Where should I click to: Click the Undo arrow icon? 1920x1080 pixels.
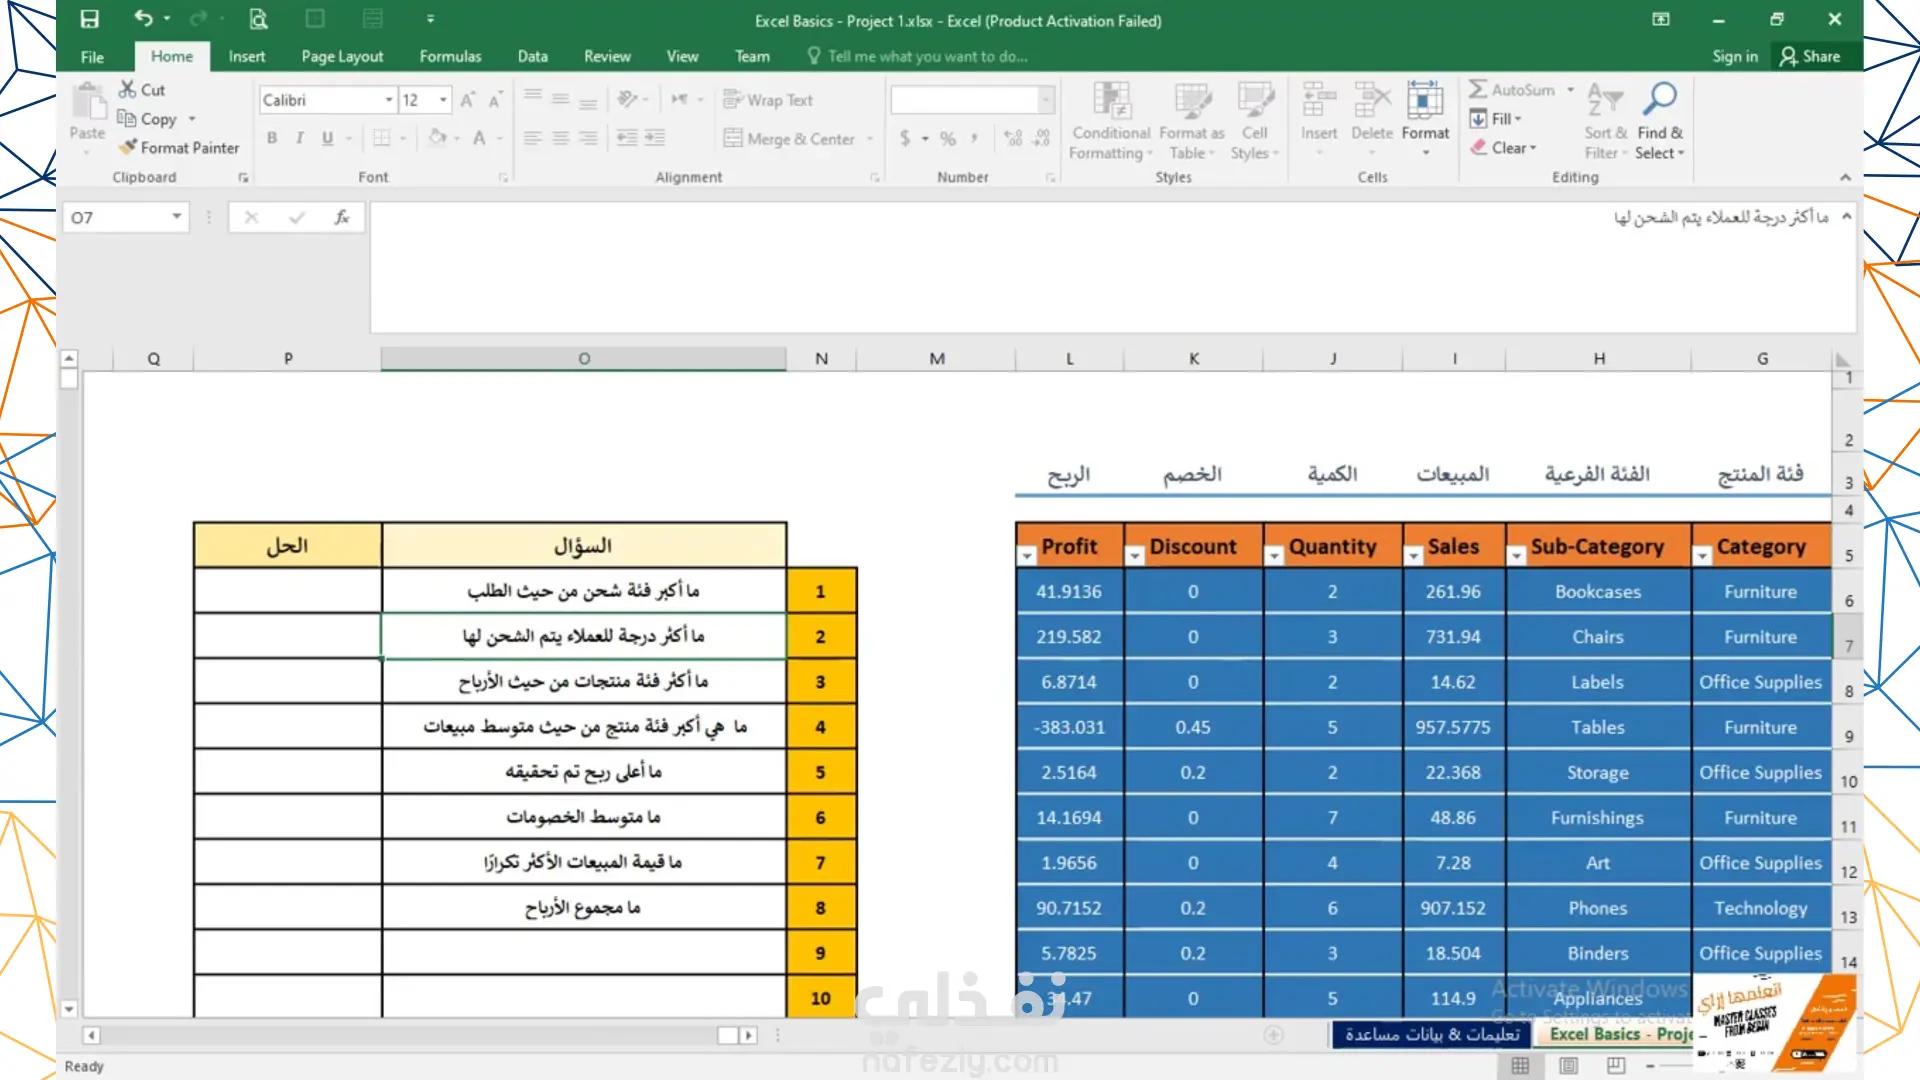[x=143, y=19]
